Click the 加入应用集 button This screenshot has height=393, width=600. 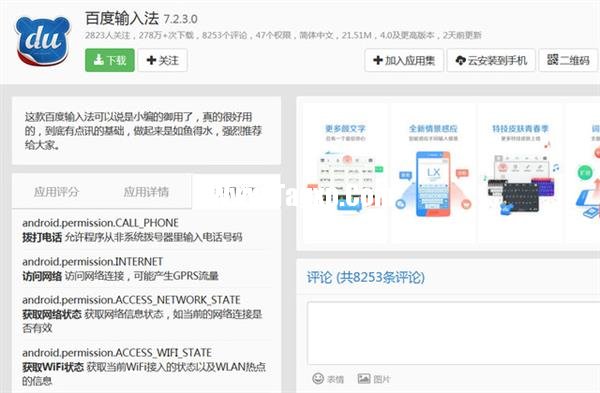[x=404, y=60]
